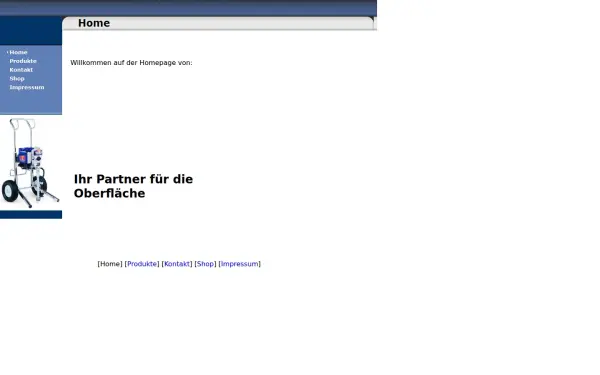Click 'Willkommen auf der Homepage von:' text
Image resolution: width=600 pixels, height=375 pixels.
click(x=131, y=62)
